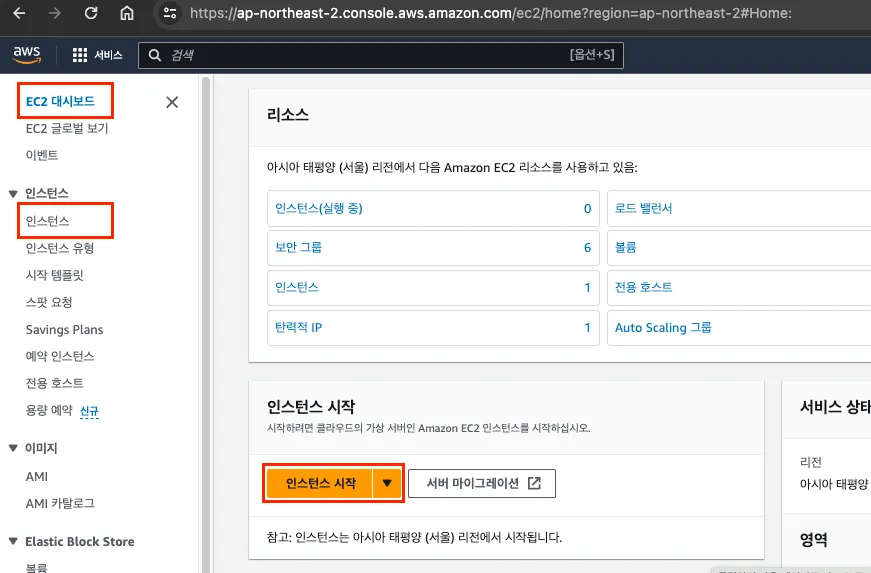The width and height of the screenshot is (871, 573).
Task: Open 전용 호스트 resource card
Action: (x=739, y=288)
